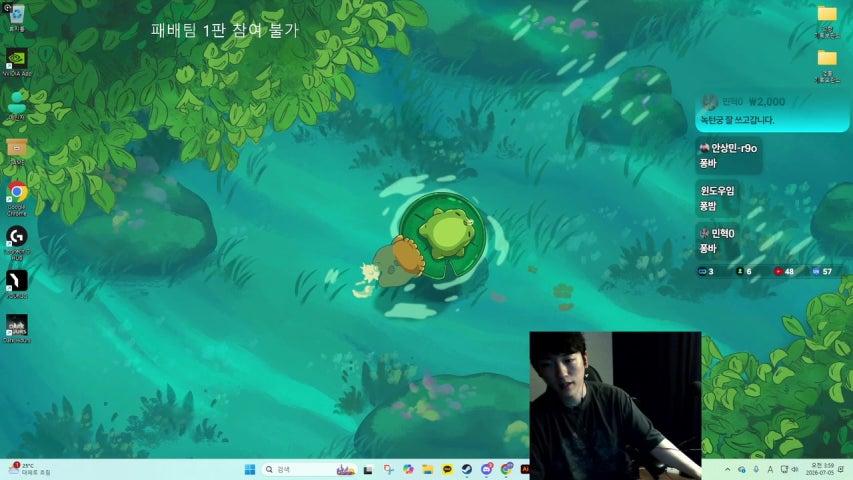
Task: Click the 윈도우임 chat message
Action: pos(717,198)
